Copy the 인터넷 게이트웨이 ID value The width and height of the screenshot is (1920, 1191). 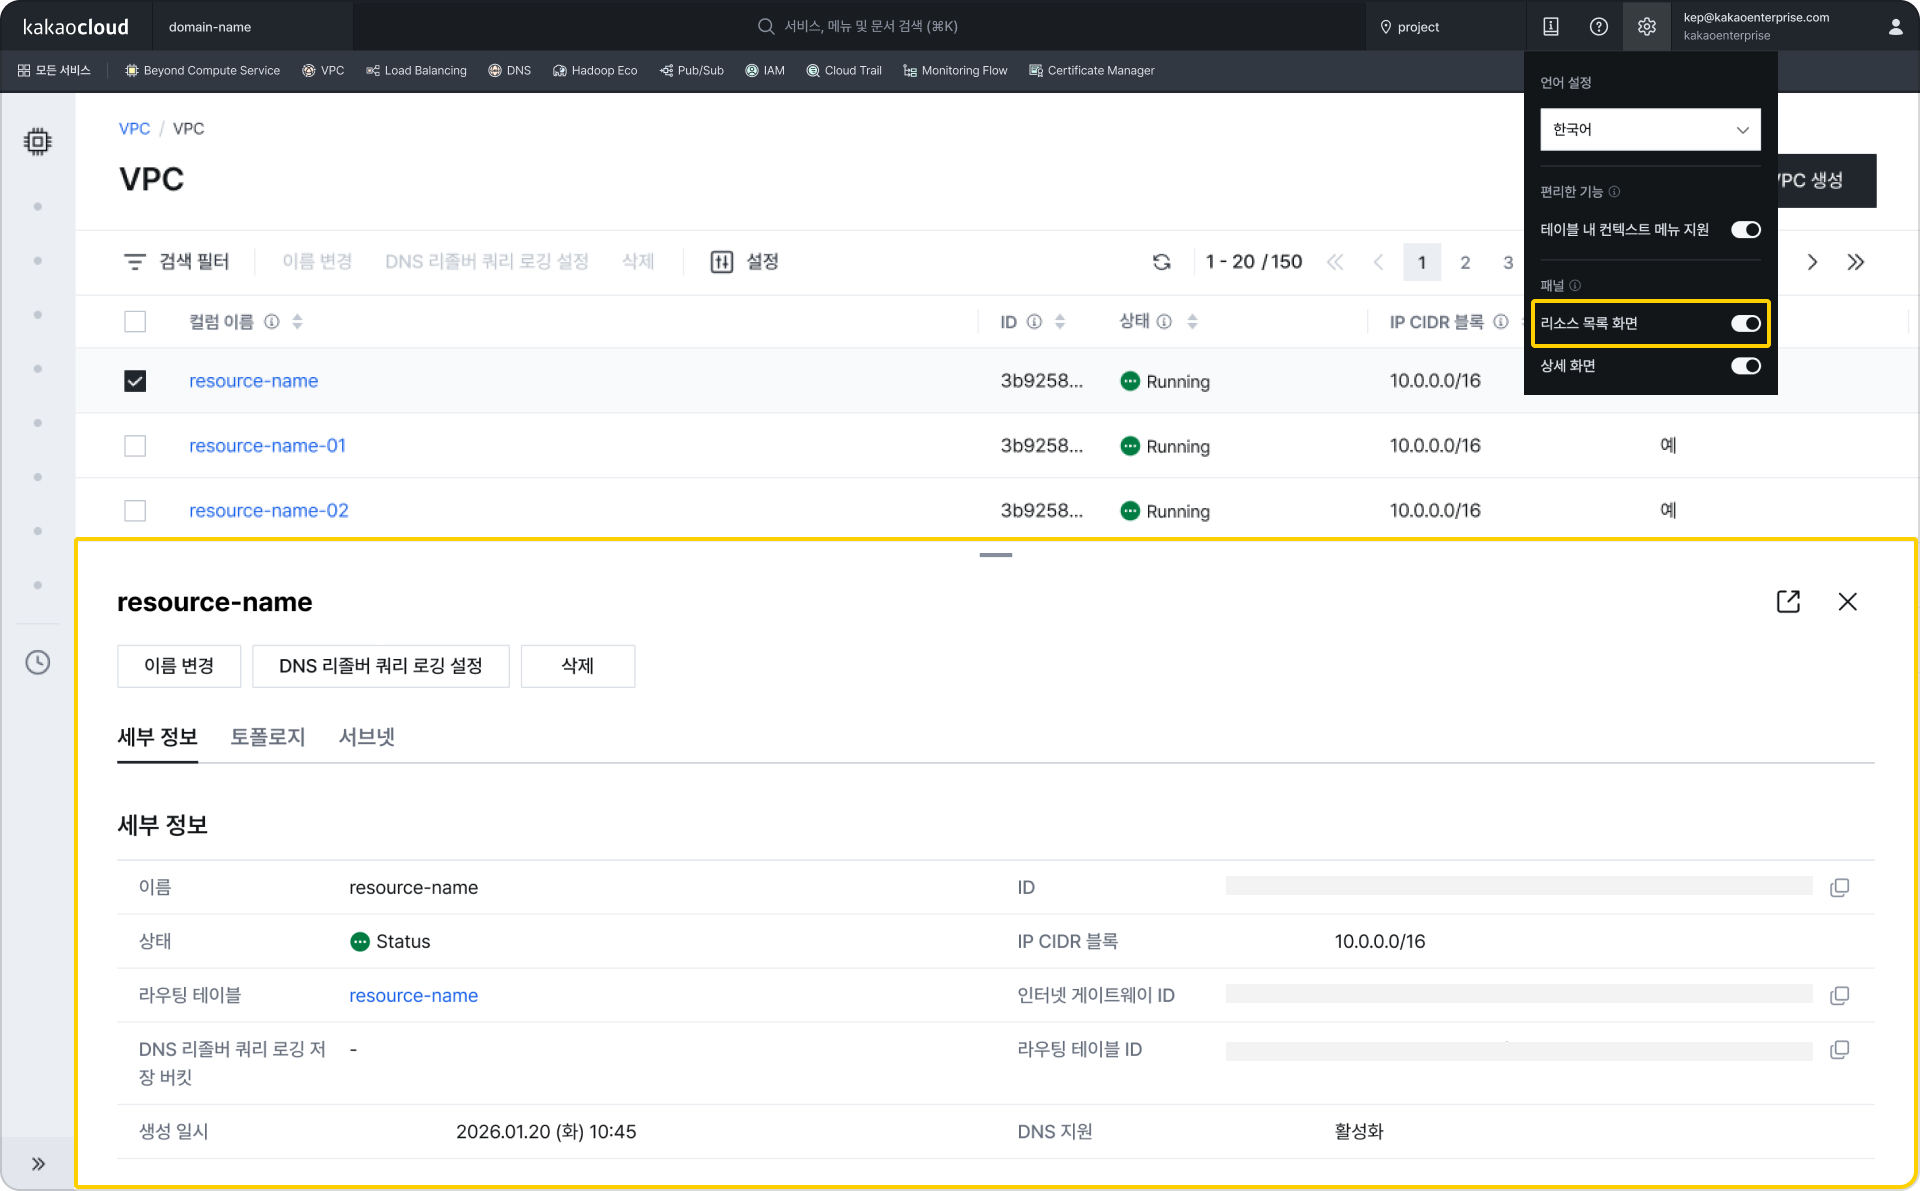pyautogui.click(x=1839, y=995)
